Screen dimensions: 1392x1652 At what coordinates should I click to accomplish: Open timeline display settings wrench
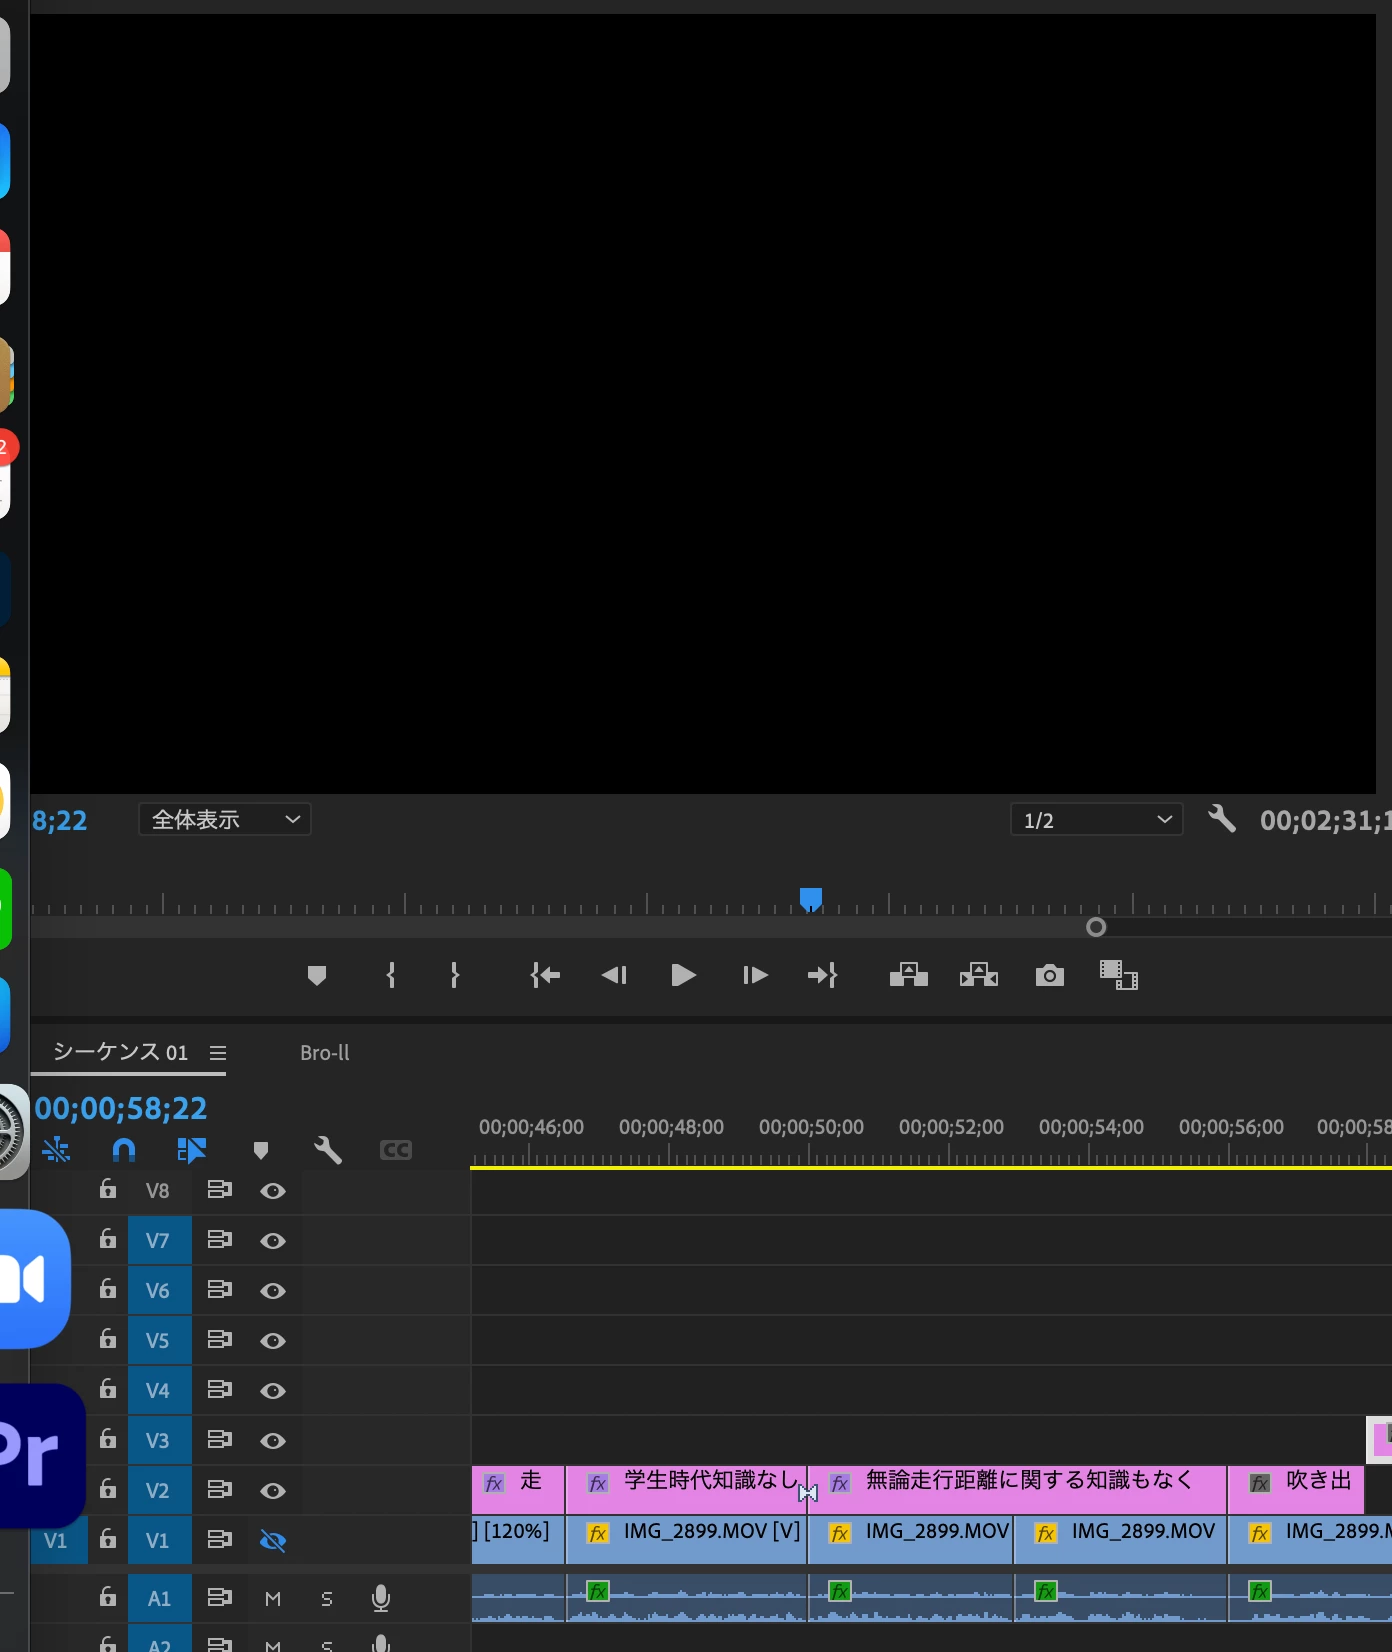(x=327, y=1150)
